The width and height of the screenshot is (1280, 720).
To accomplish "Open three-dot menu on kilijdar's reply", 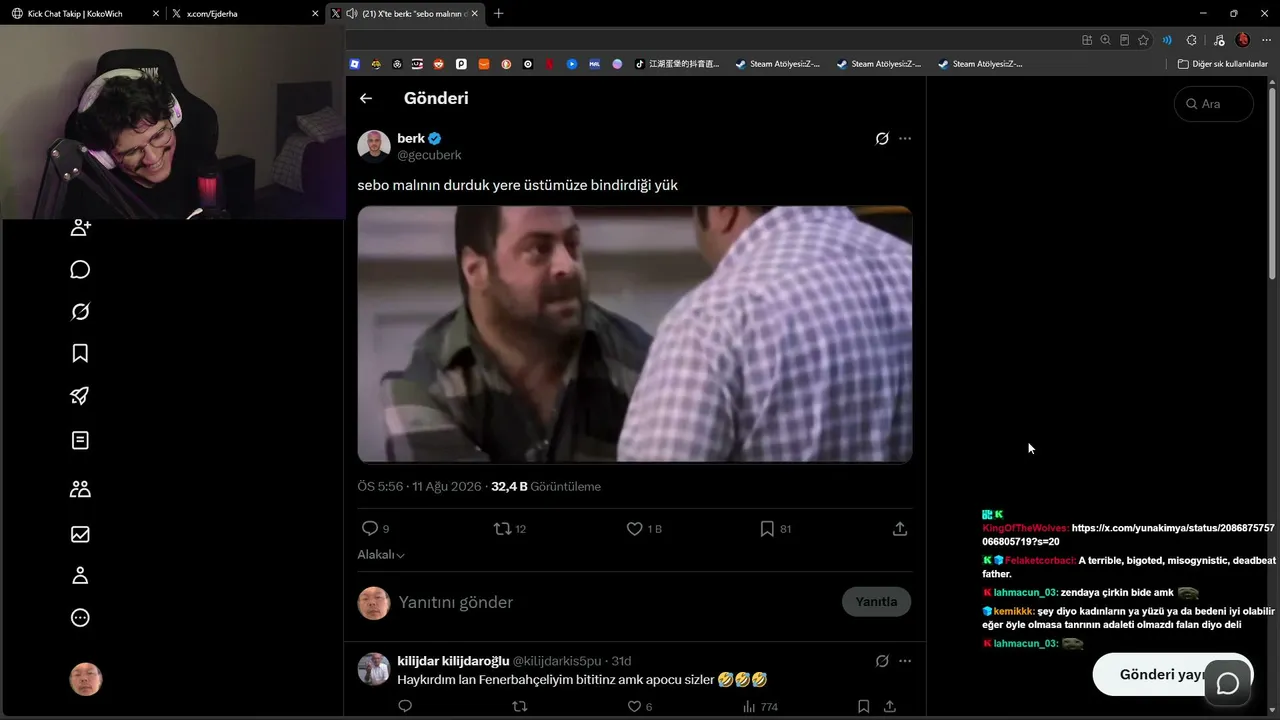I will point(905,661).
